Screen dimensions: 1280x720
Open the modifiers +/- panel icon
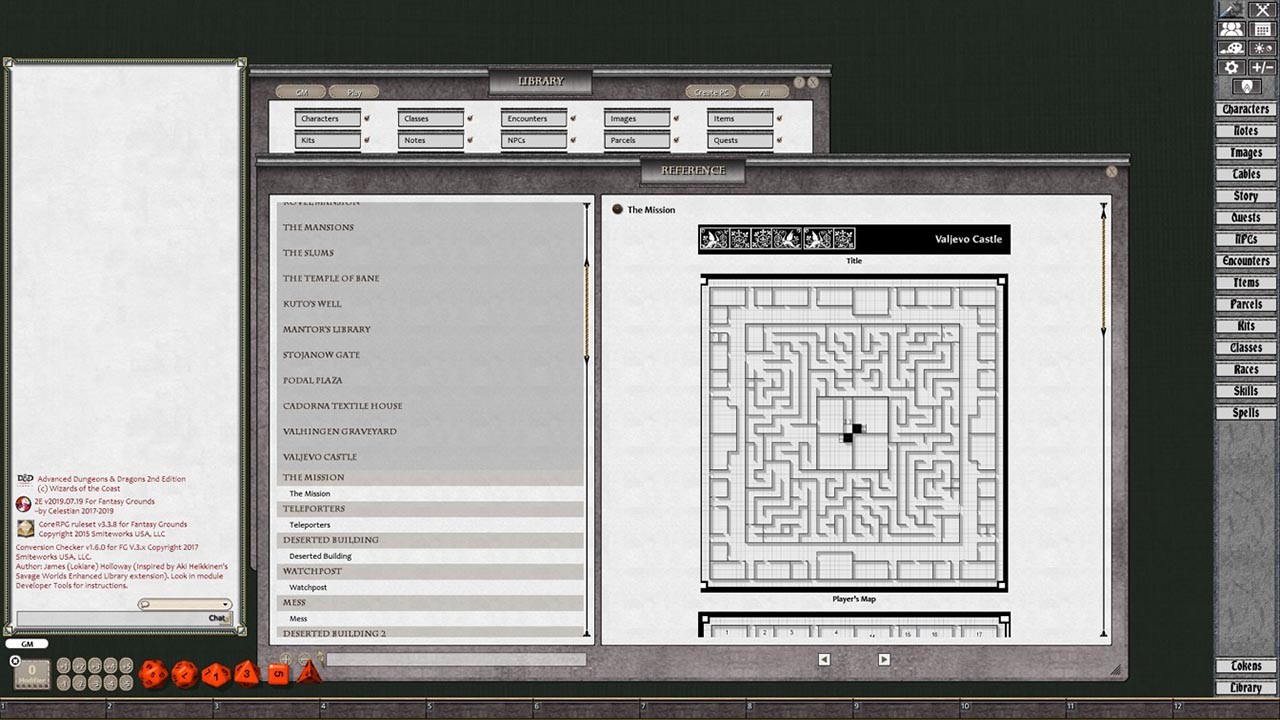(1262, 67)
